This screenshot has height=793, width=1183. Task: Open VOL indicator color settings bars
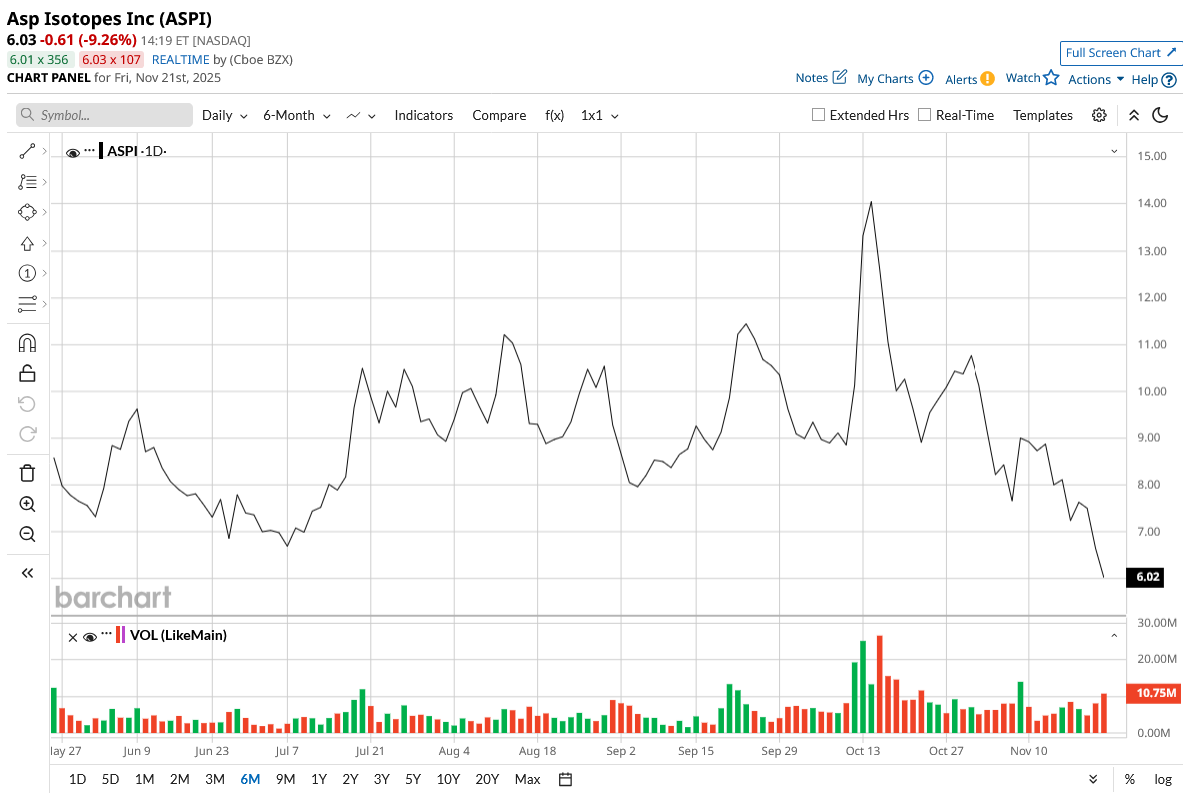pyautogui.click(x=120, y=635)
